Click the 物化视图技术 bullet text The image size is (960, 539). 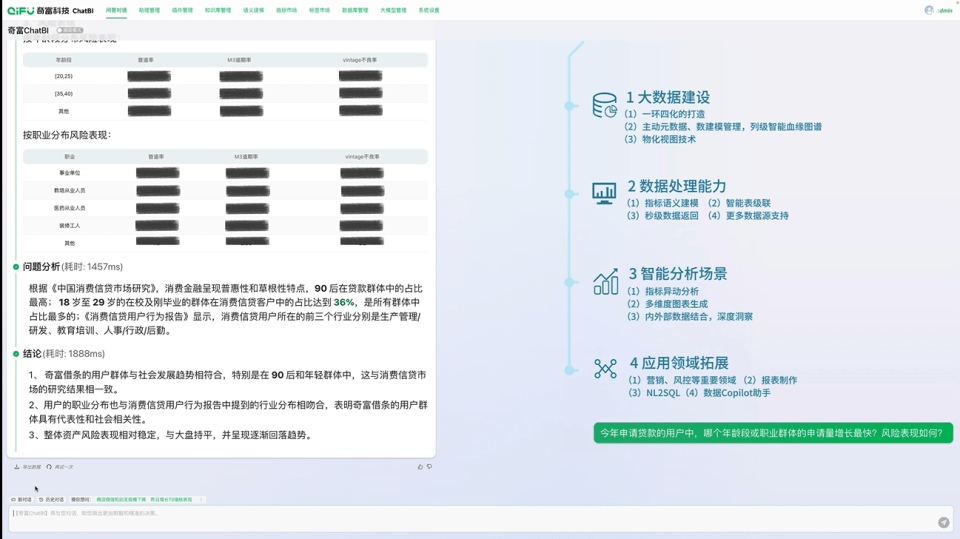point(669,140)
